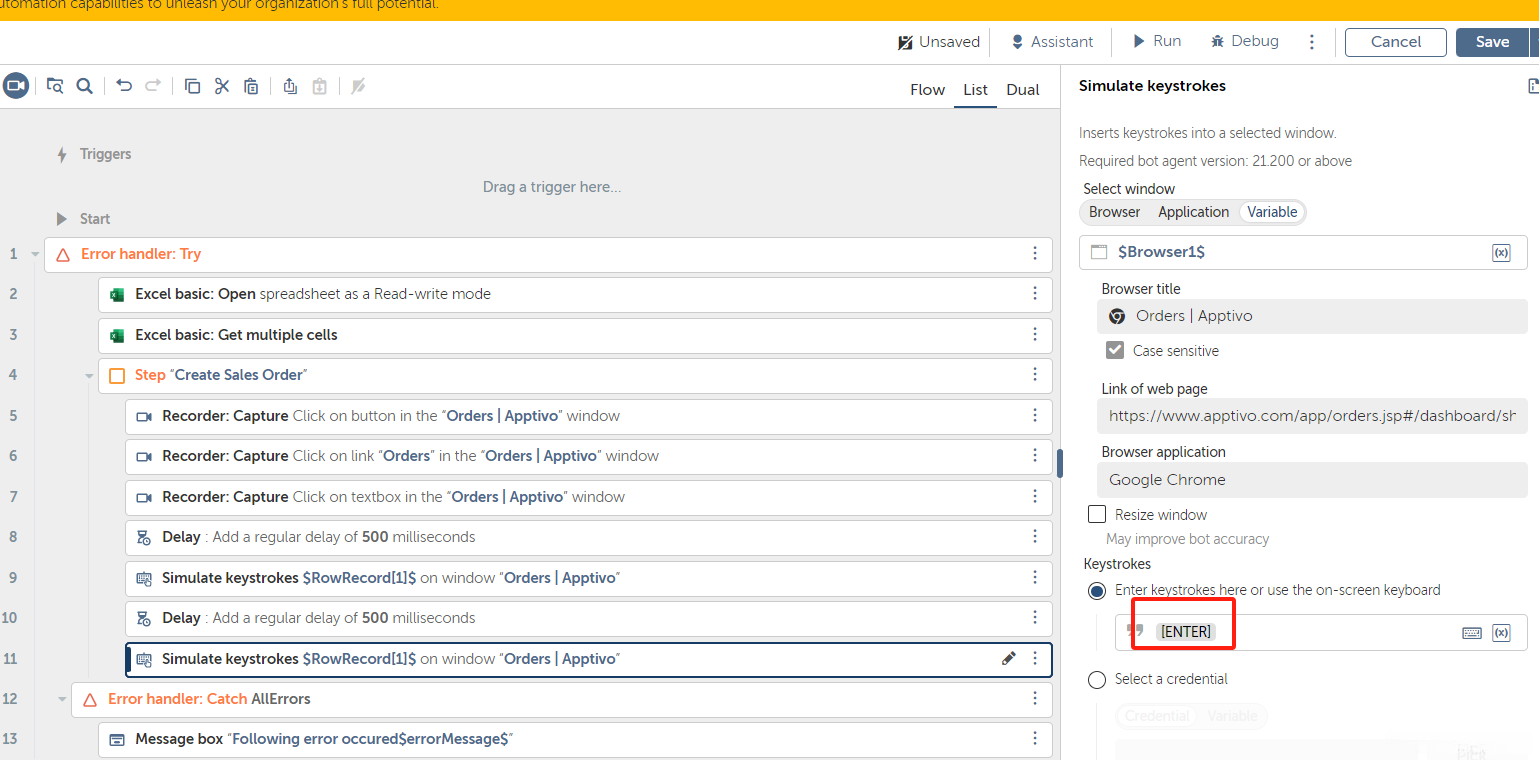Select the 'Select a credential' radio button
This screenshot has height=760, width=1539.
coord(1097,679)
